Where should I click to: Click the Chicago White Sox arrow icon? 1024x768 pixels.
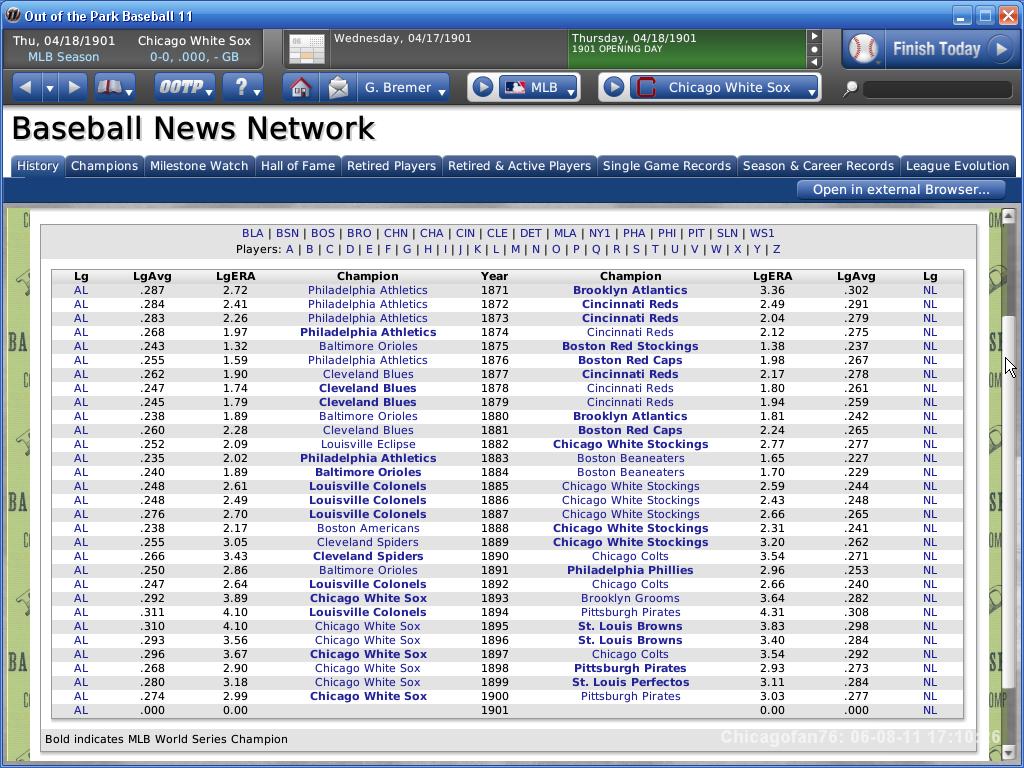(614, 88)
